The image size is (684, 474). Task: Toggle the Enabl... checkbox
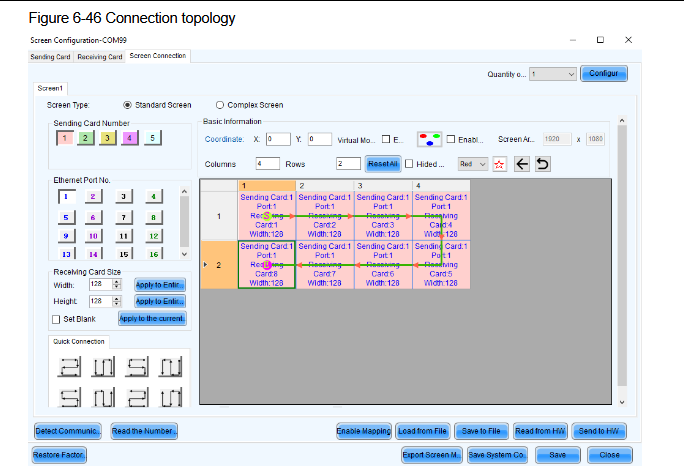[x=451, y=139]
